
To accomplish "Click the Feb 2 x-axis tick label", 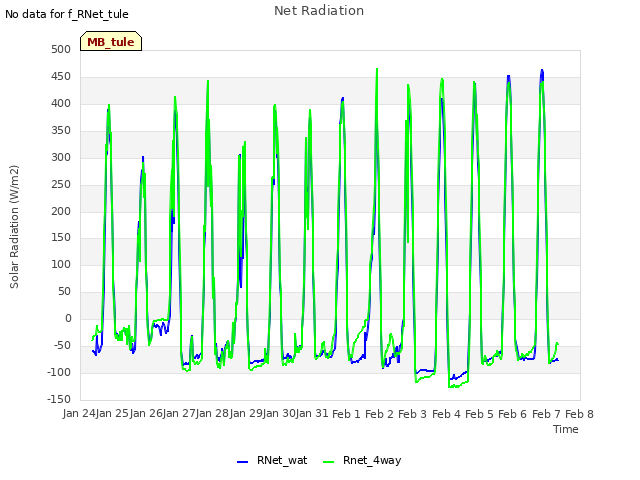I will tap(379, 414).
